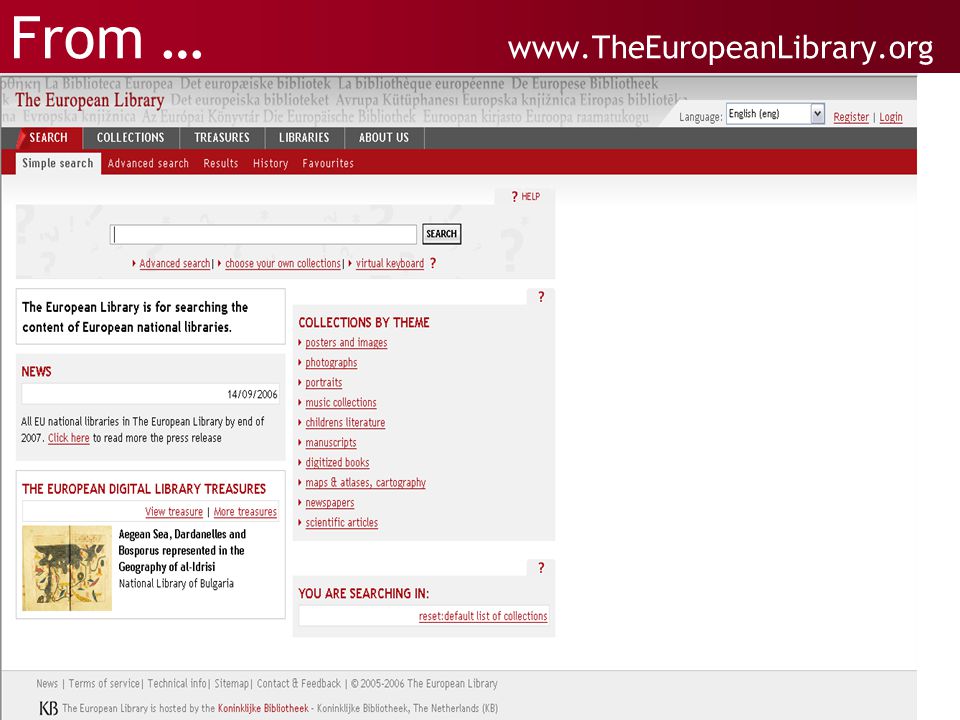This screenshot has width=960, height=720.
Task: Click the Register link
Action: pos(851,117)
